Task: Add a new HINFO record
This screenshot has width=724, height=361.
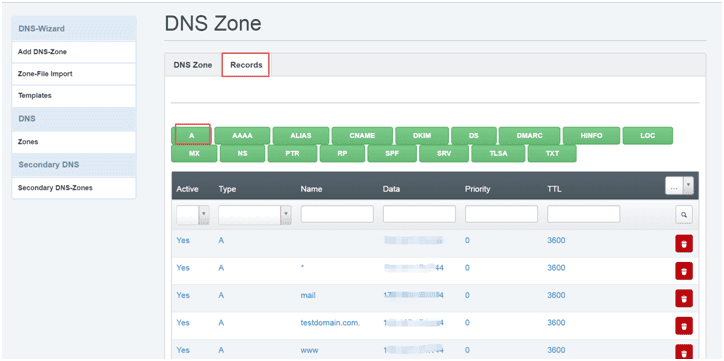Action: pyautogui.click(x=591, y=136)
